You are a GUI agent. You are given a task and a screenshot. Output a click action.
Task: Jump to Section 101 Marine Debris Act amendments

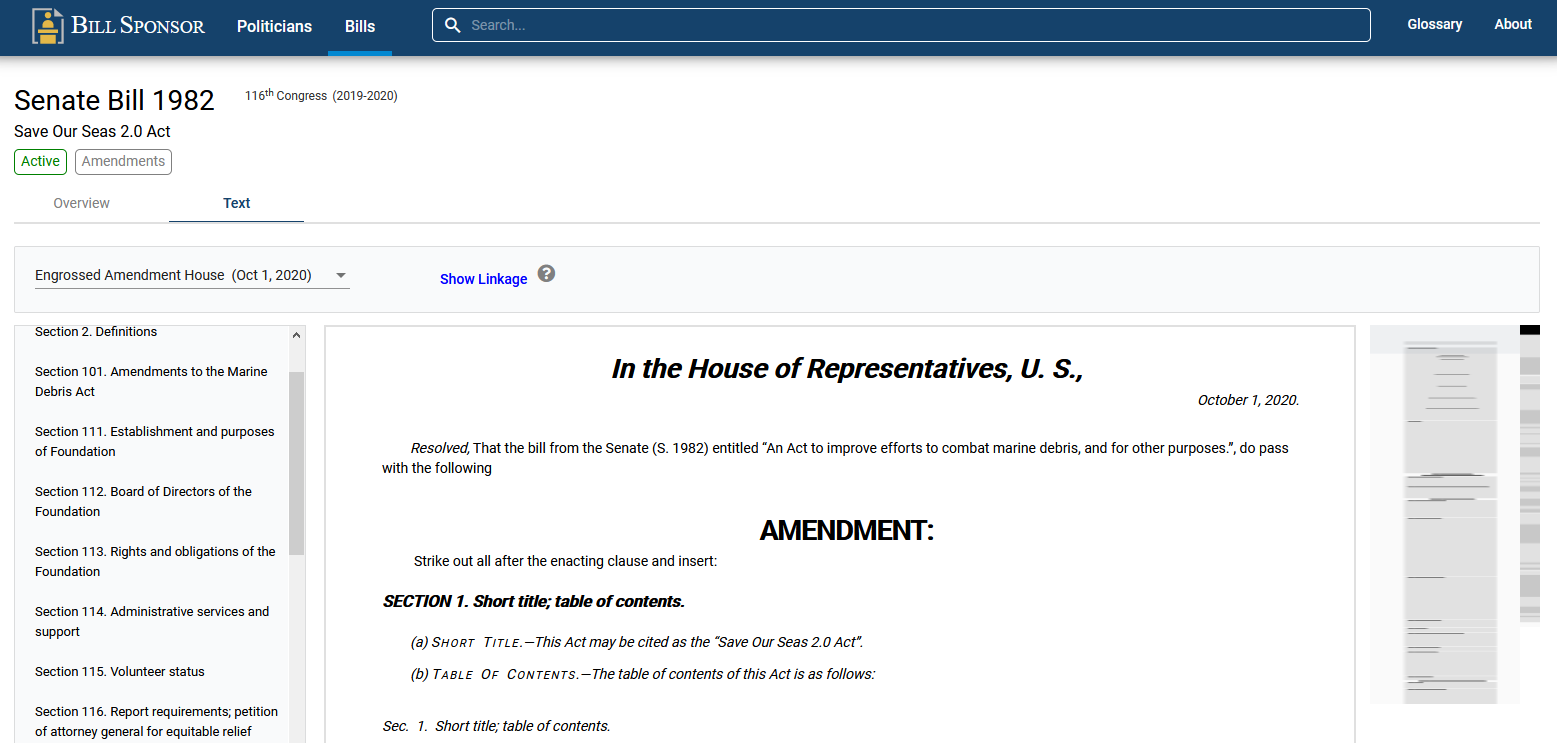click(151, 381)
